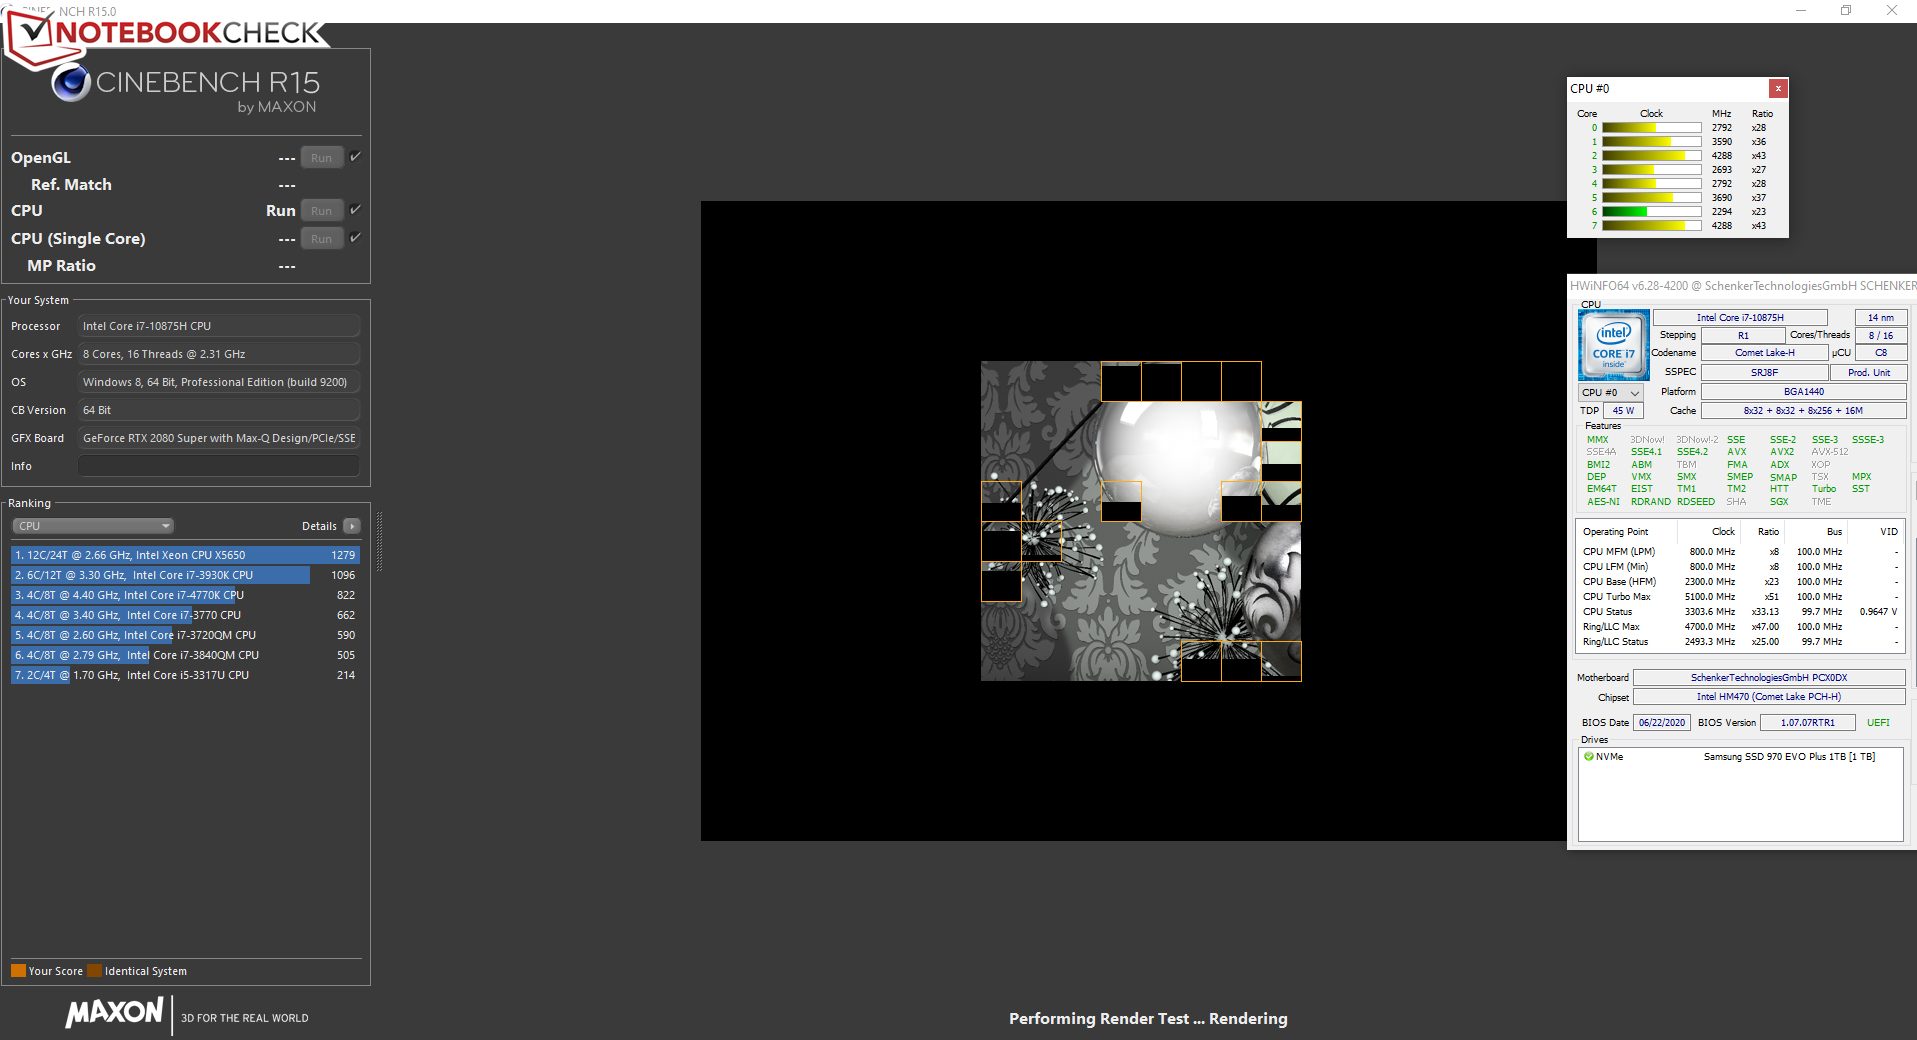Click the Comet Lake-H codename field
This screenshot has height=1040, width=1917.
tap(1765, 353)
